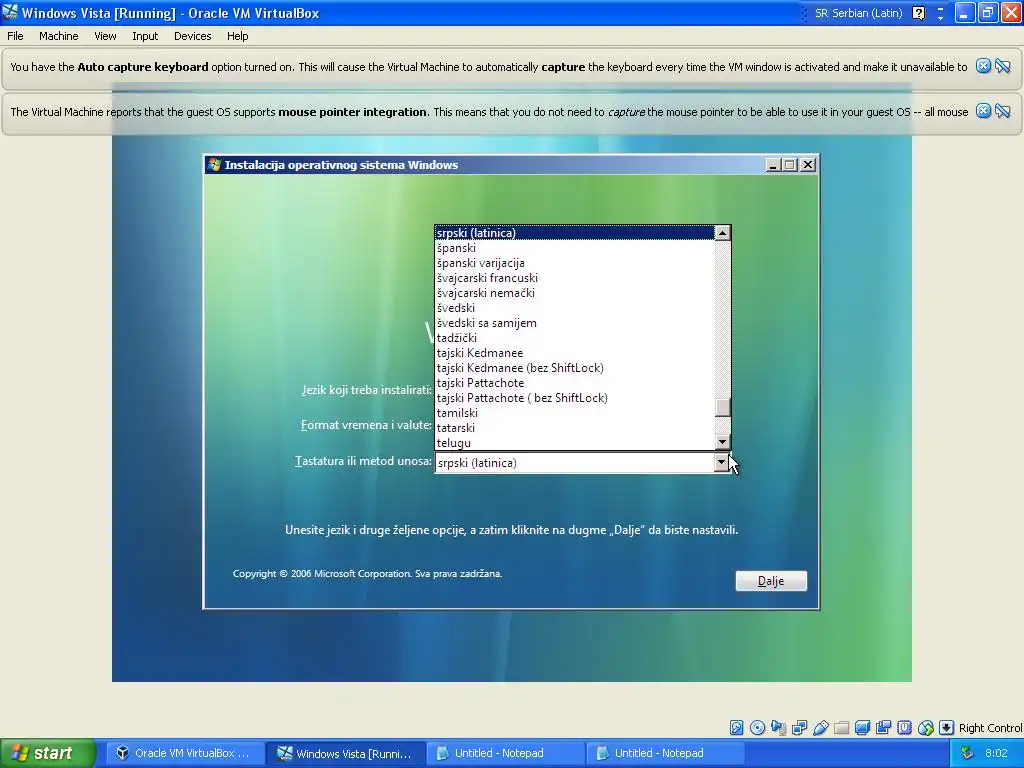Click the CPU chip icon in status bar
1024x768 pixels.
[904, 728]
